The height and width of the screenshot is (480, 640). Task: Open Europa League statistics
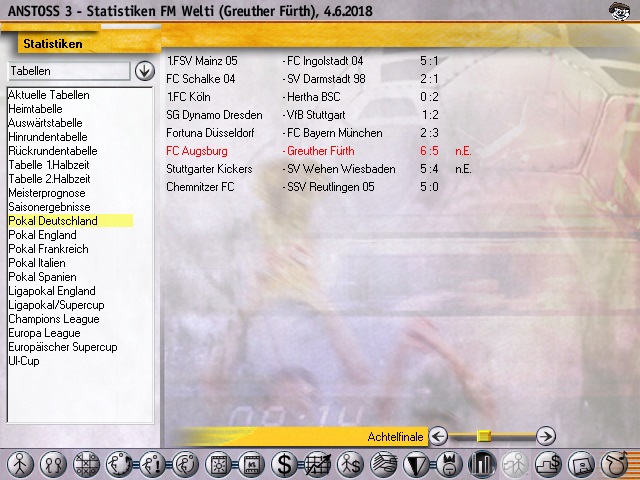tap(44, 333)
